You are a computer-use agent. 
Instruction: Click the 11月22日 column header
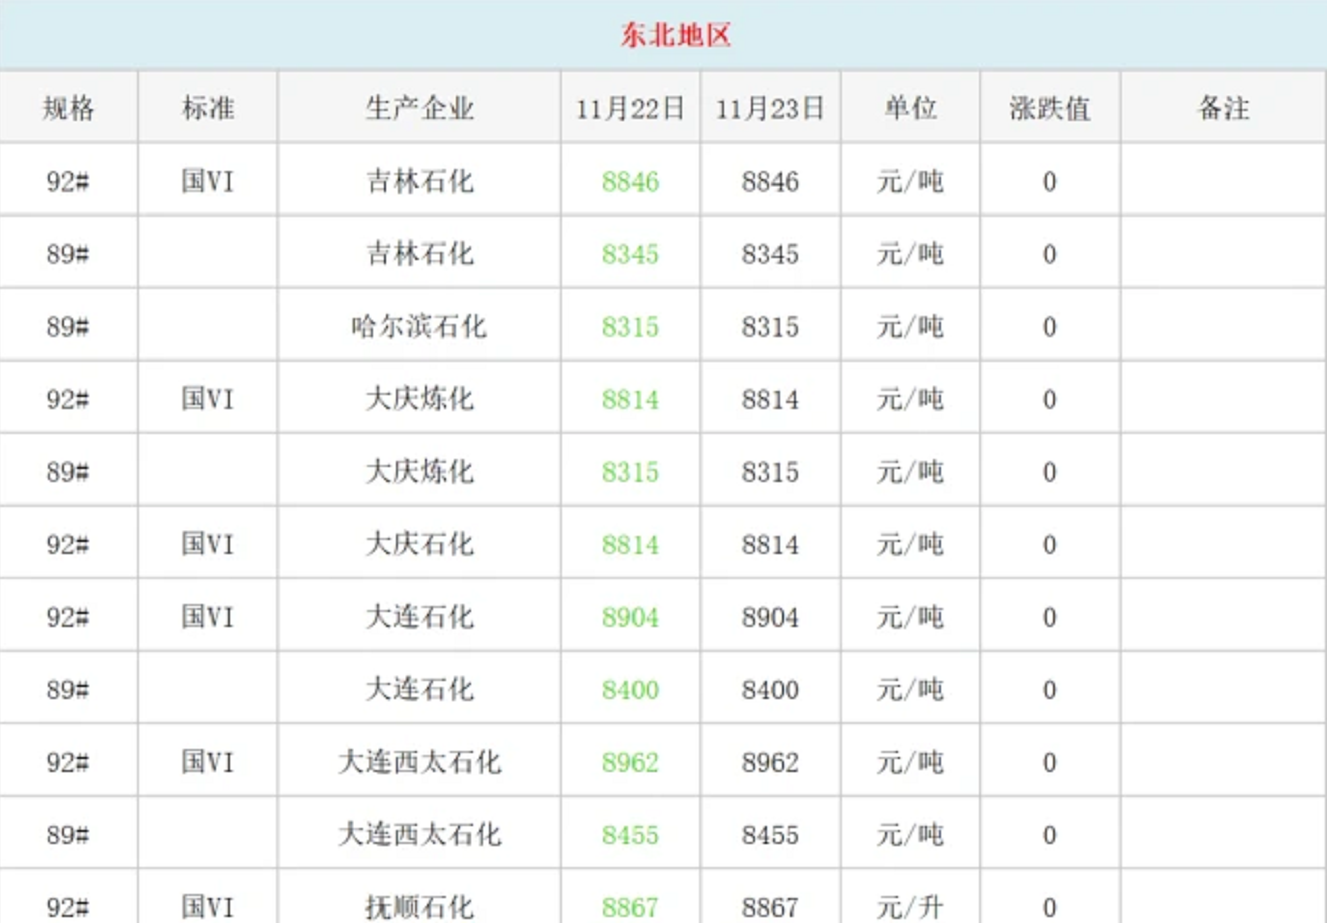point(630,108)
